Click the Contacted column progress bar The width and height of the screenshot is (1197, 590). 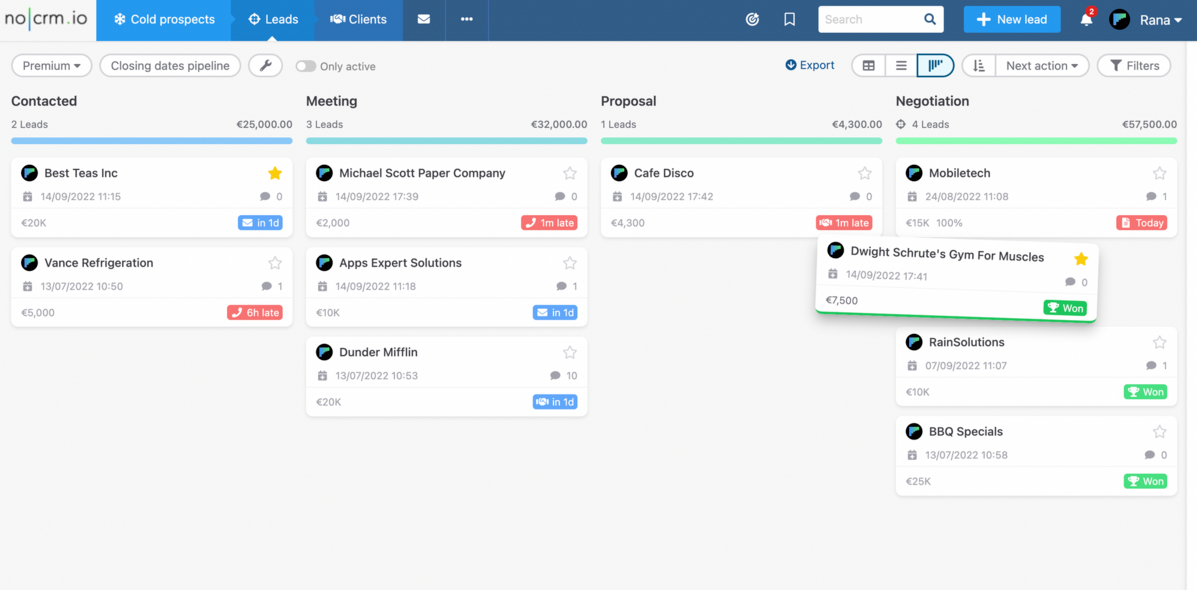[151, 141]
